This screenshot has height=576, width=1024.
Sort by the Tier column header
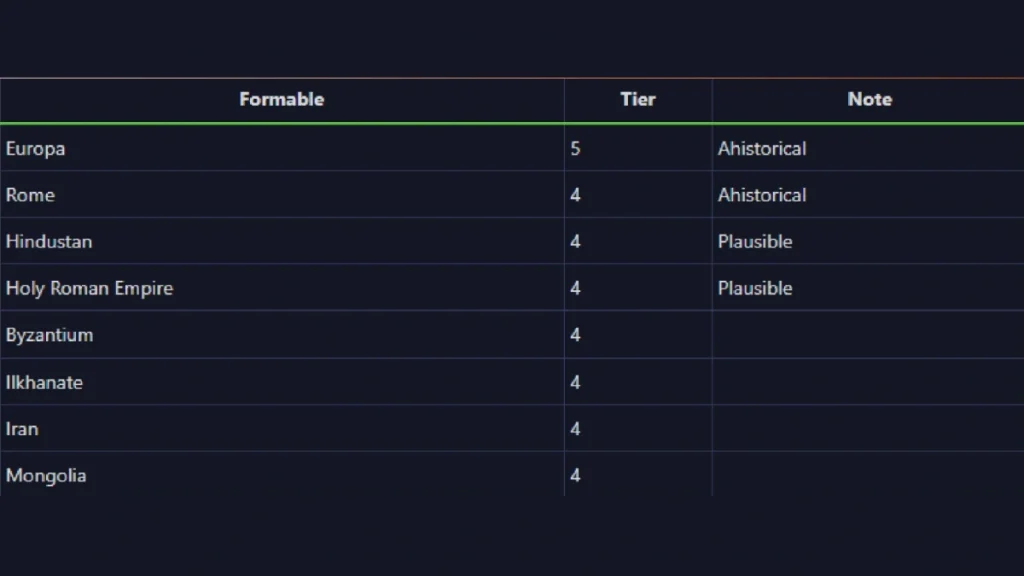coord(637,99)
